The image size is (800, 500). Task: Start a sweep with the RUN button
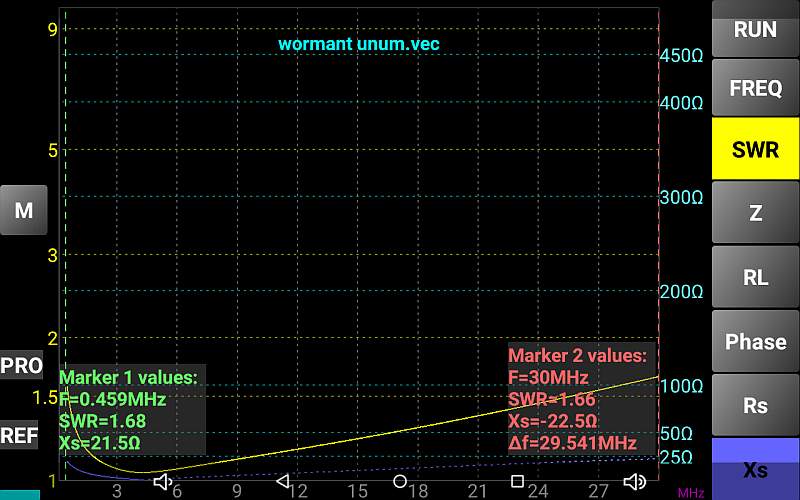(755, 30)
